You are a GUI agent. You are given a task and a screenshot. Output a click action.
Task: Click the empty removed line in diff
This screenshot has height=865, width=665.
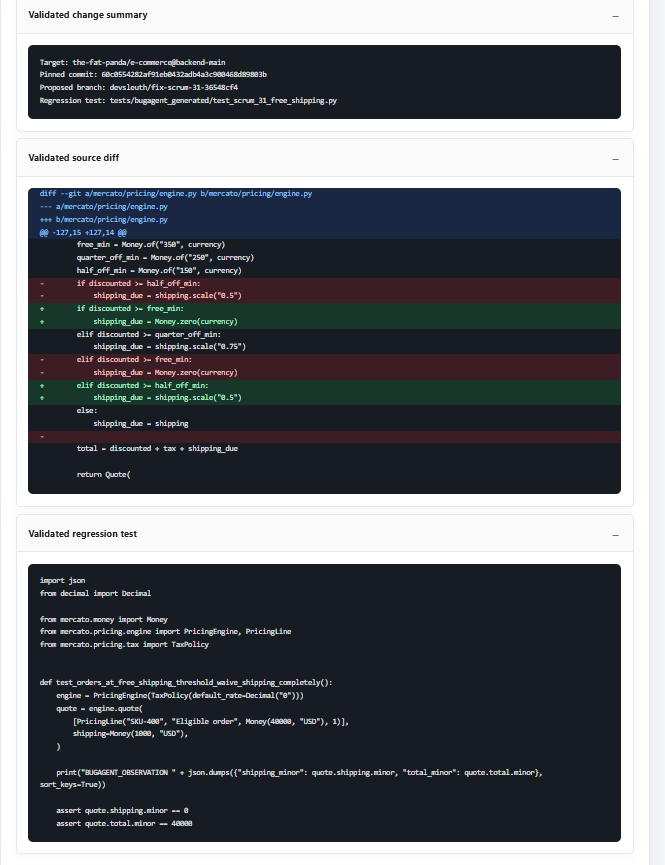[x=324, y=437]
